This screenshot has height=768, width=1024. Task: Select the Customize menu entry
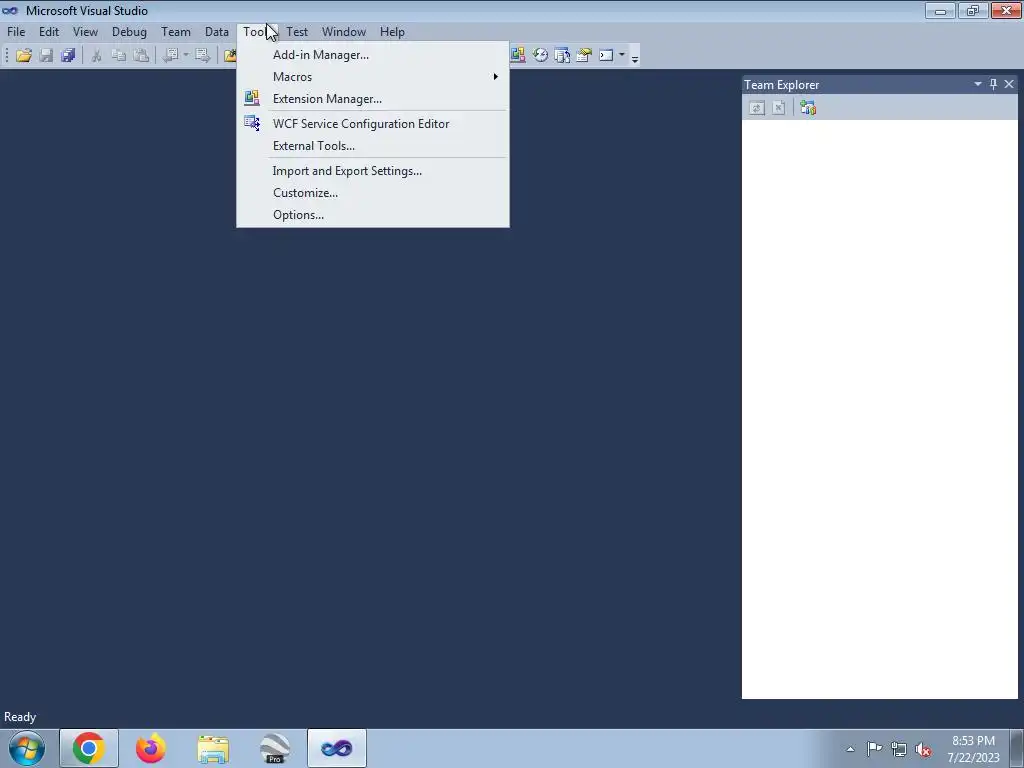[x=373, y=193]
